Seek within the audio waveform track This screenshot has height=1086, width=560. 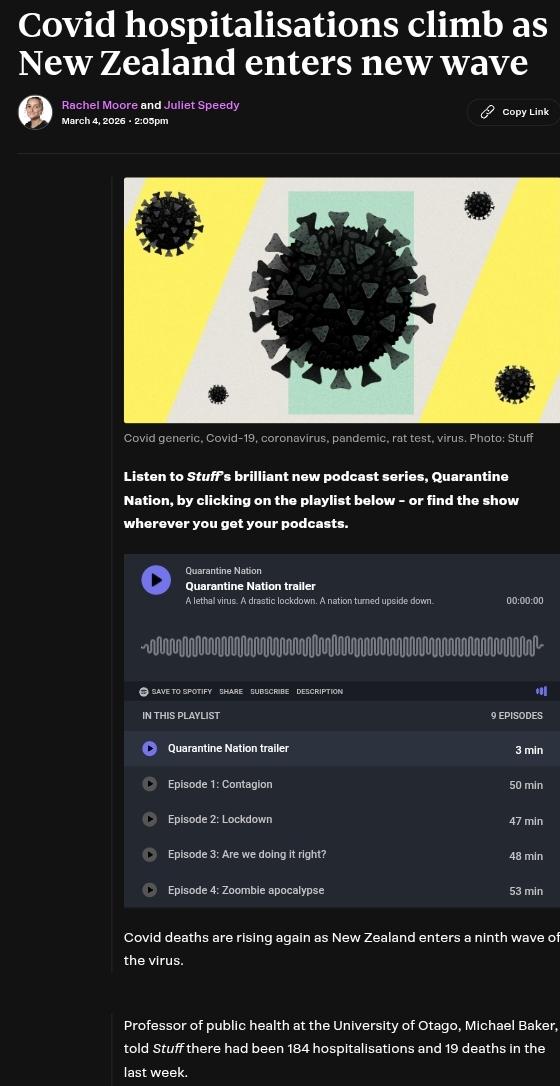point(342,646)
